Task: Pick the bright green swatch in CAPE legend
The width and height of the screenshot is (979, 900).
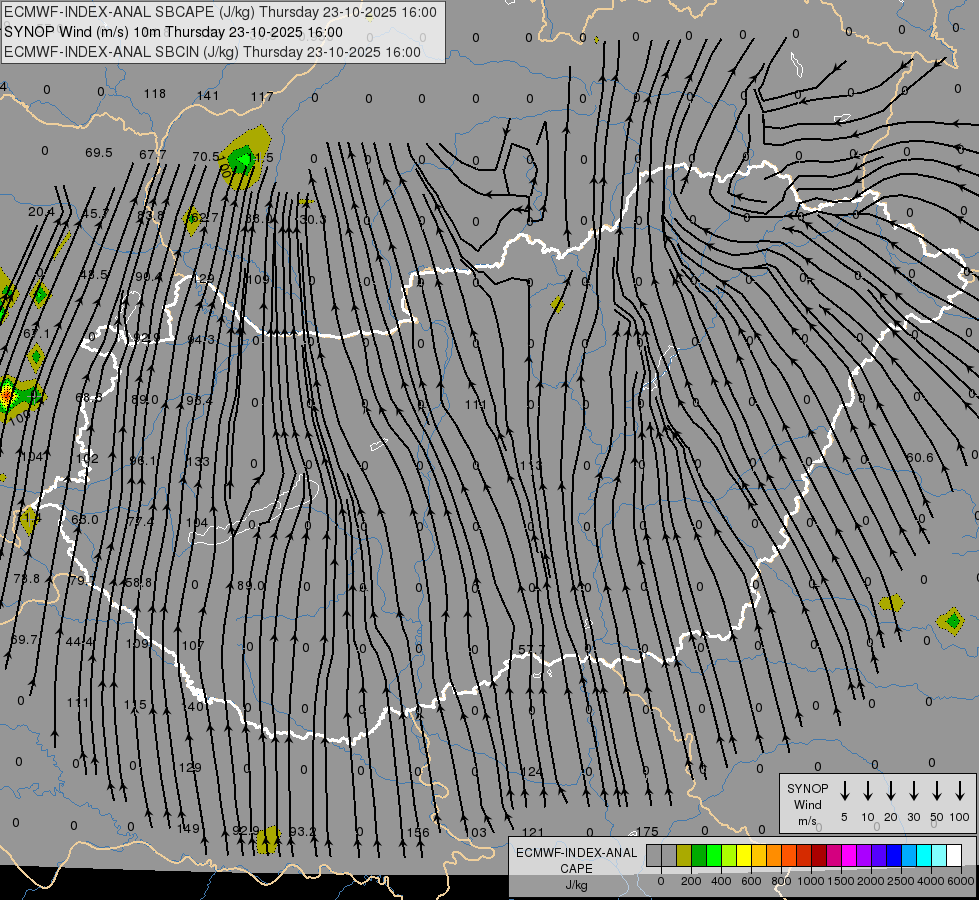Action: click(x=714, y=856)
